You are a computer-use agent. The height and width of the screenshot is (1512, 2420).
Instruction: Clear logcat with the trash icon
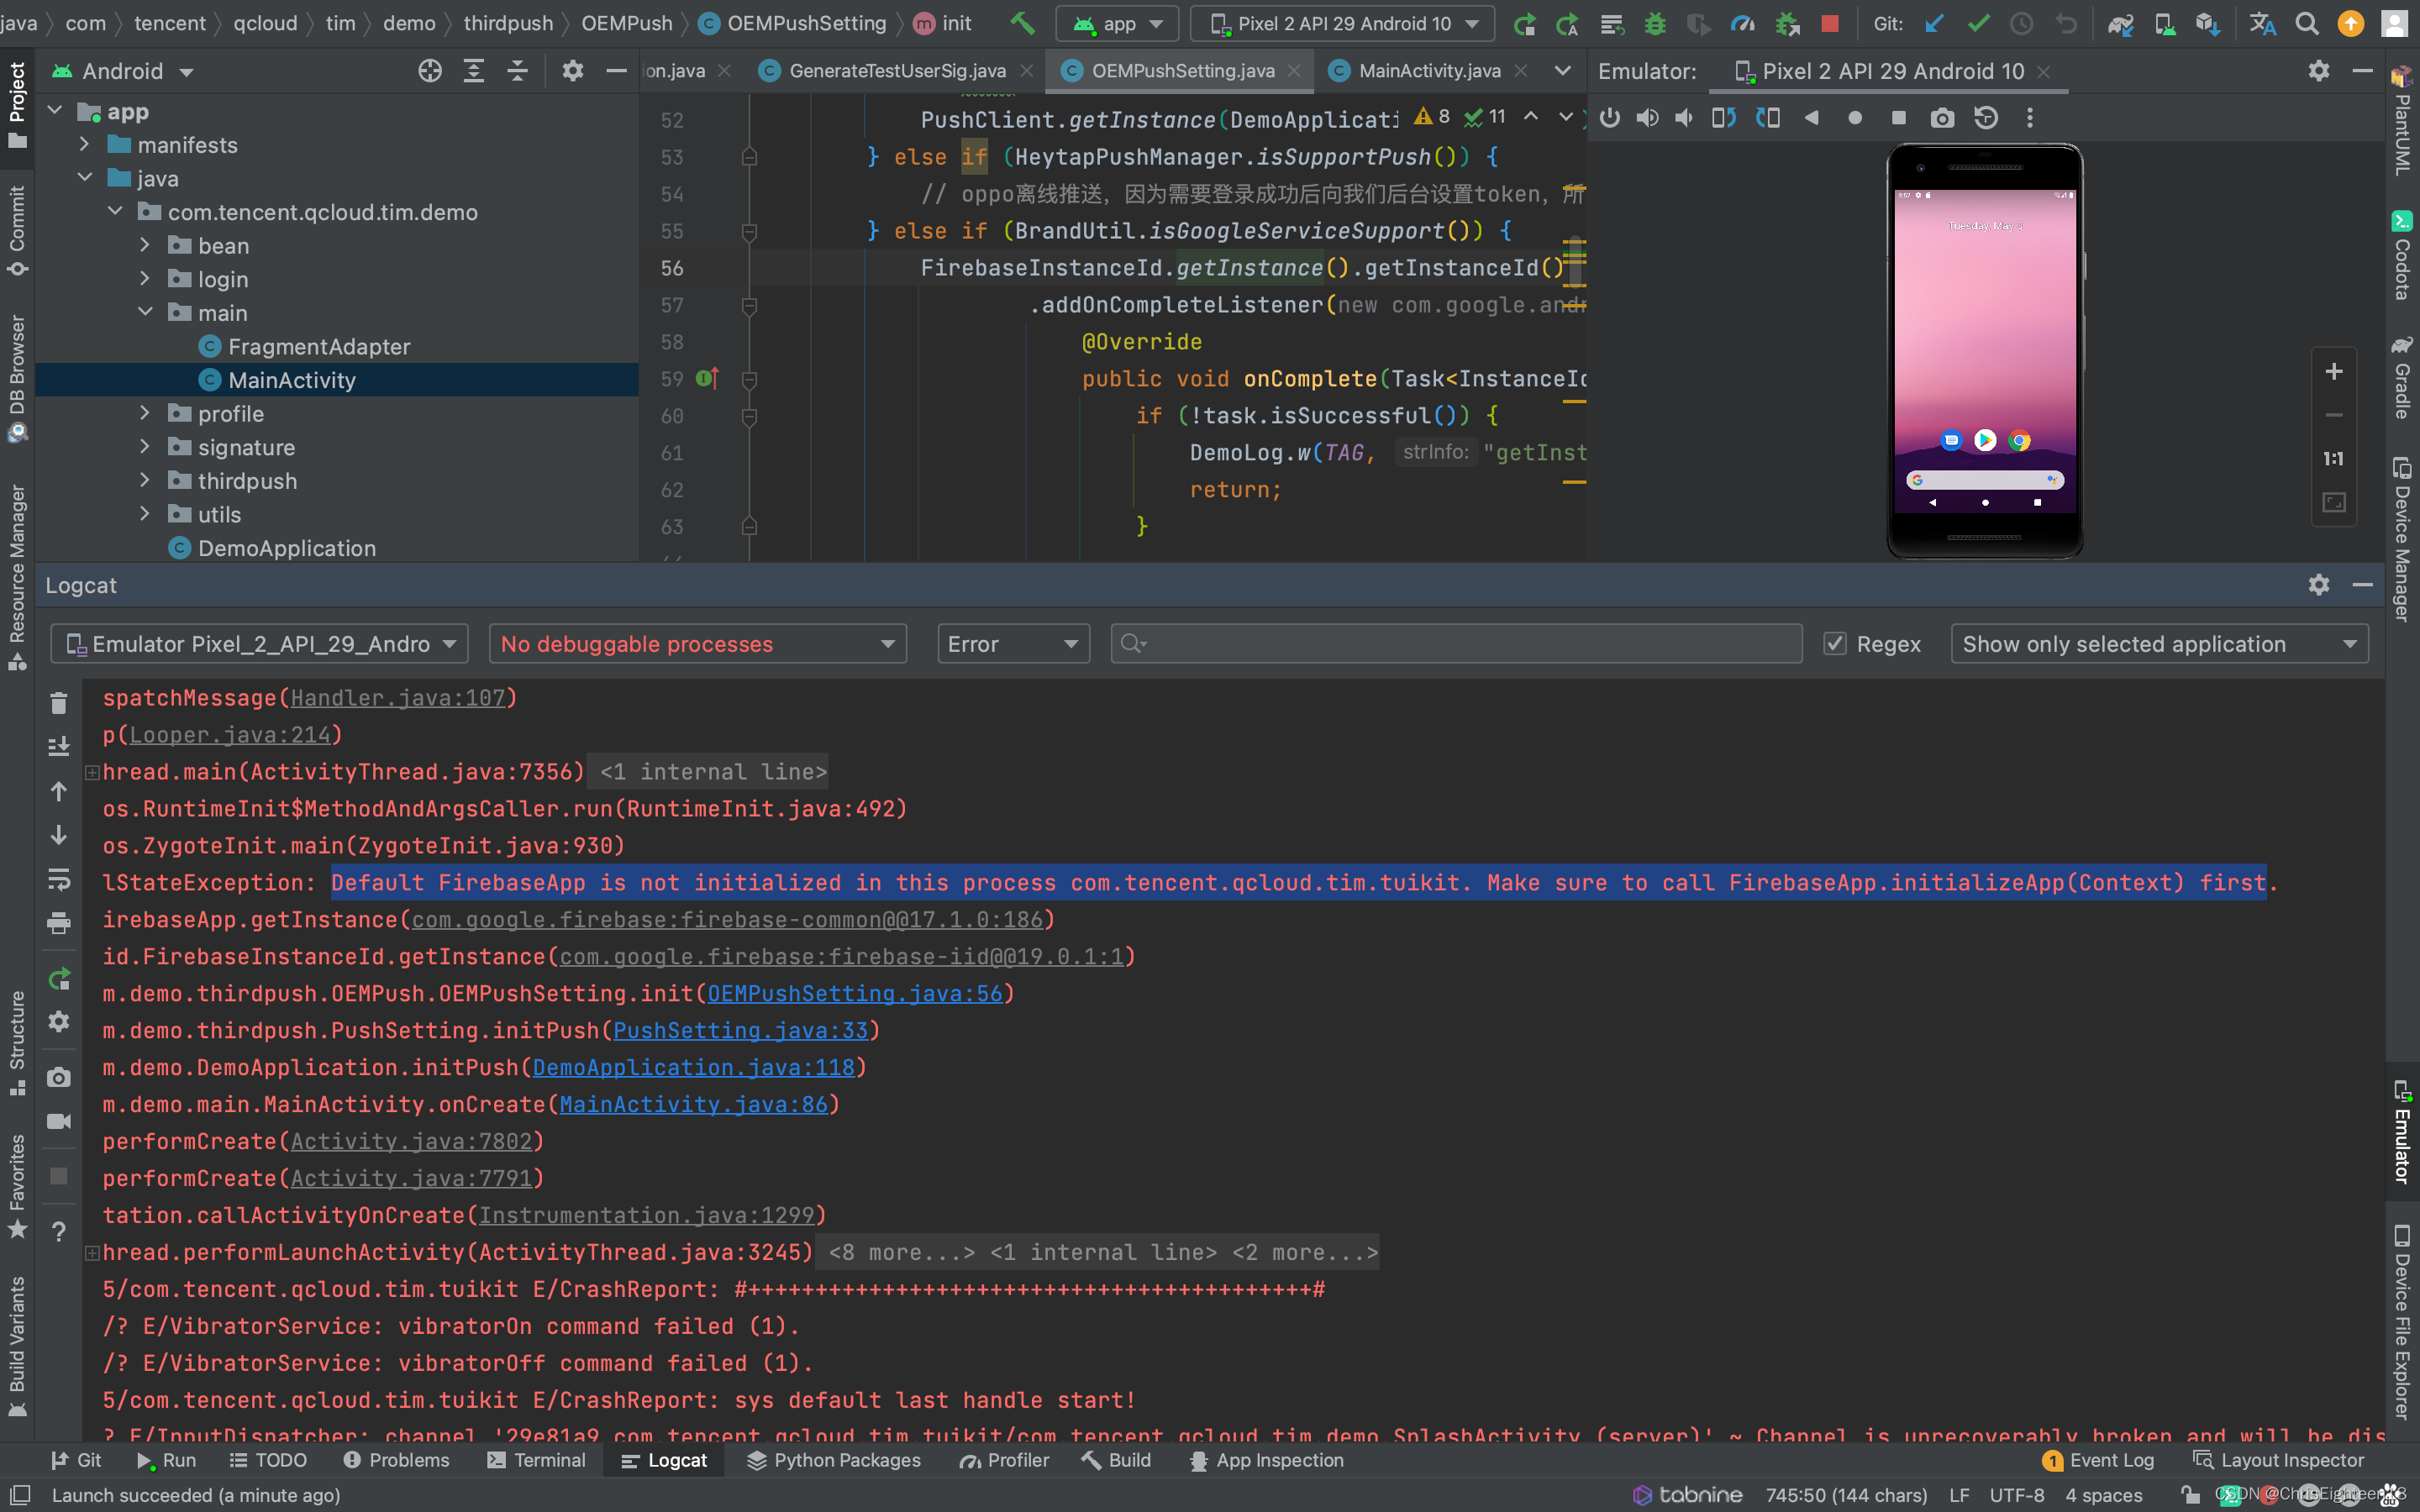[59, 703]
